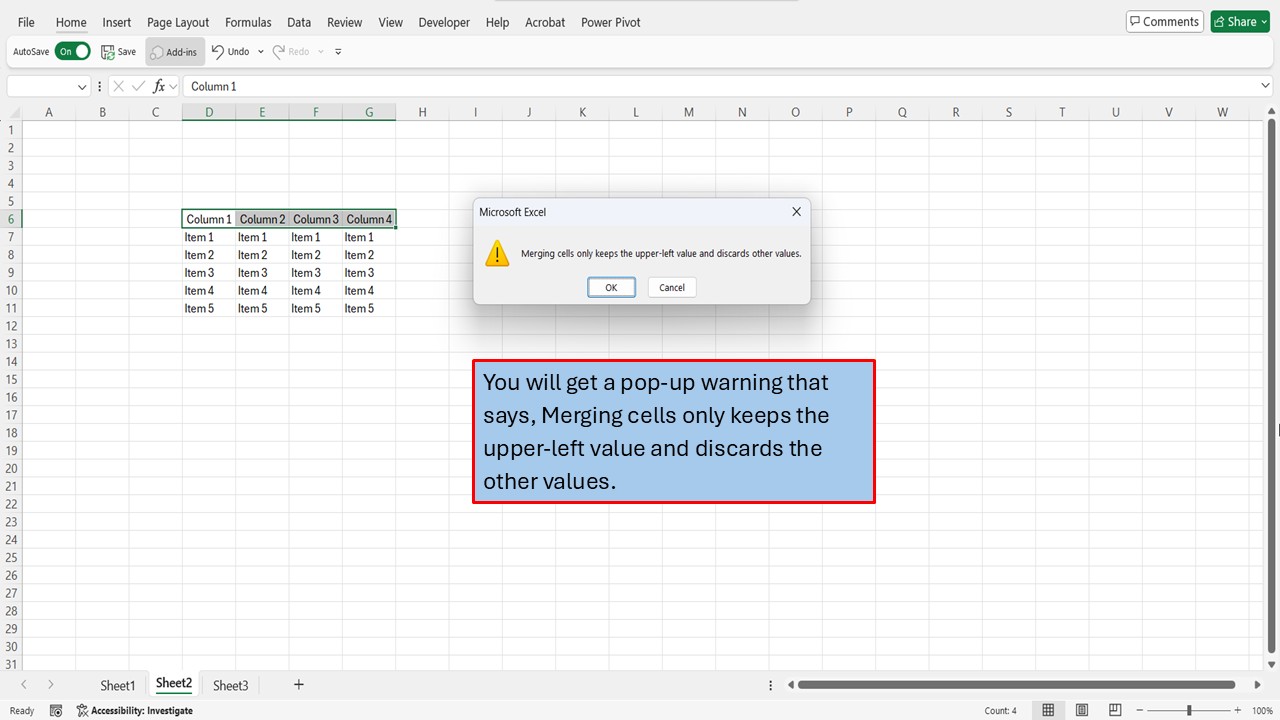This screenshot has height=720, width=1280.
Task: Expand the Undo history dropdown arrow
Action: [x=261, y=52]
